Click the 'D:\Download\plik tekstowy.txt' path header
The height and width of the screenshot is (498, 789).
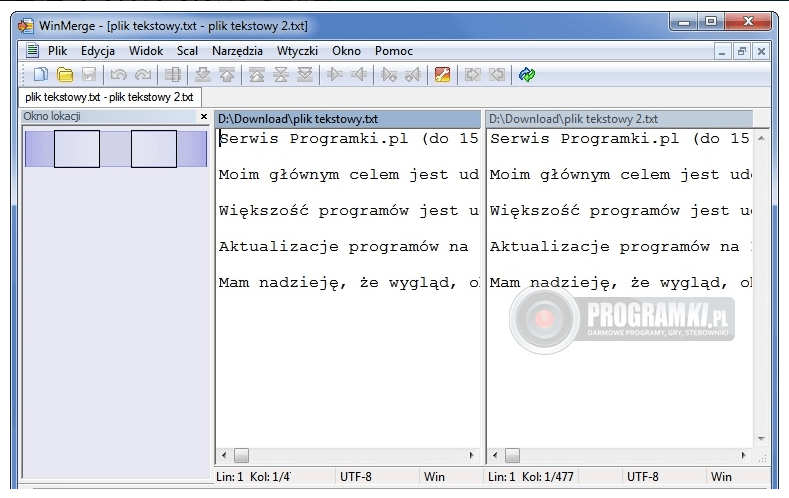(x=348, y=119)
